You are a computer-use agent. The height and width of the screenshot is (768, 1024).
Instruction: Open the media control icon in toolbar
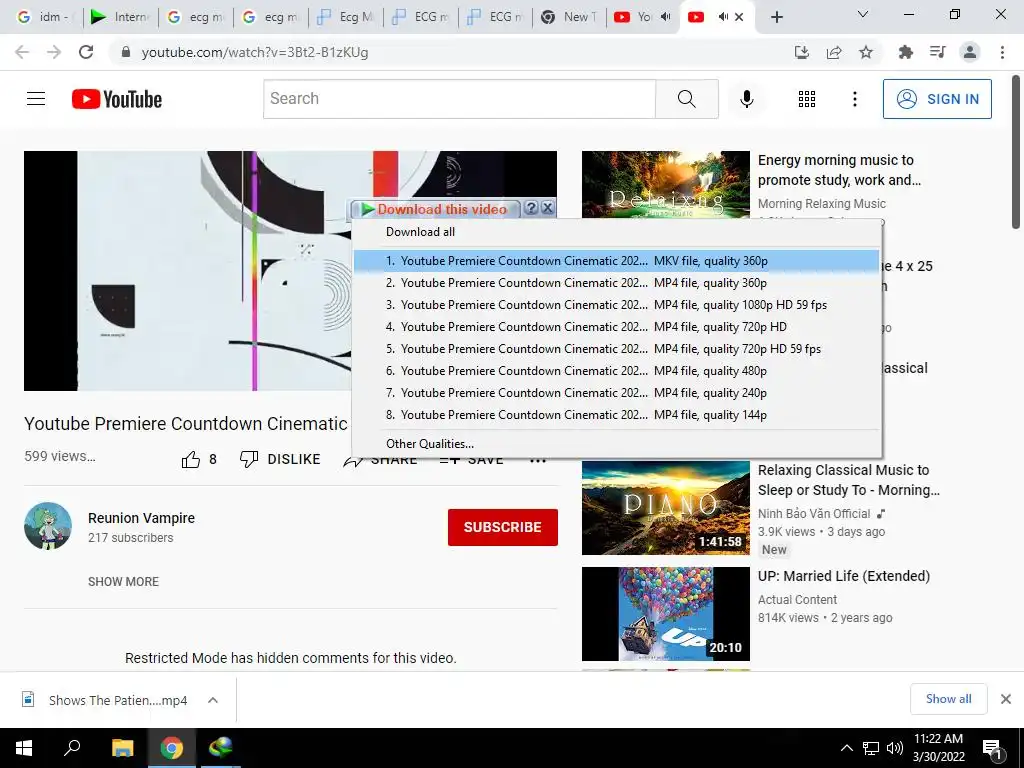click(x=937, y=52)
